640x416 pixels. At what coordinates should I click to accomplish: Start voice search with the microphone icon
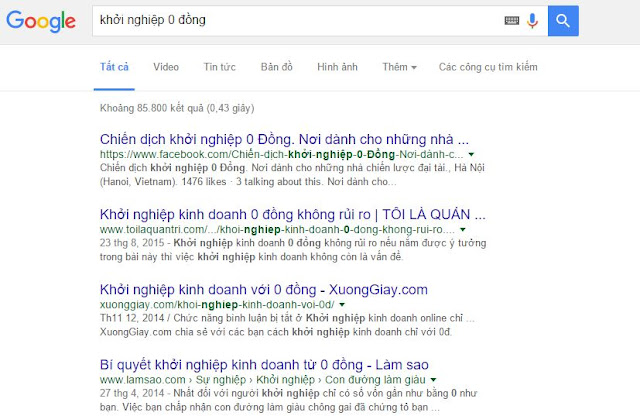click(532, 20)
